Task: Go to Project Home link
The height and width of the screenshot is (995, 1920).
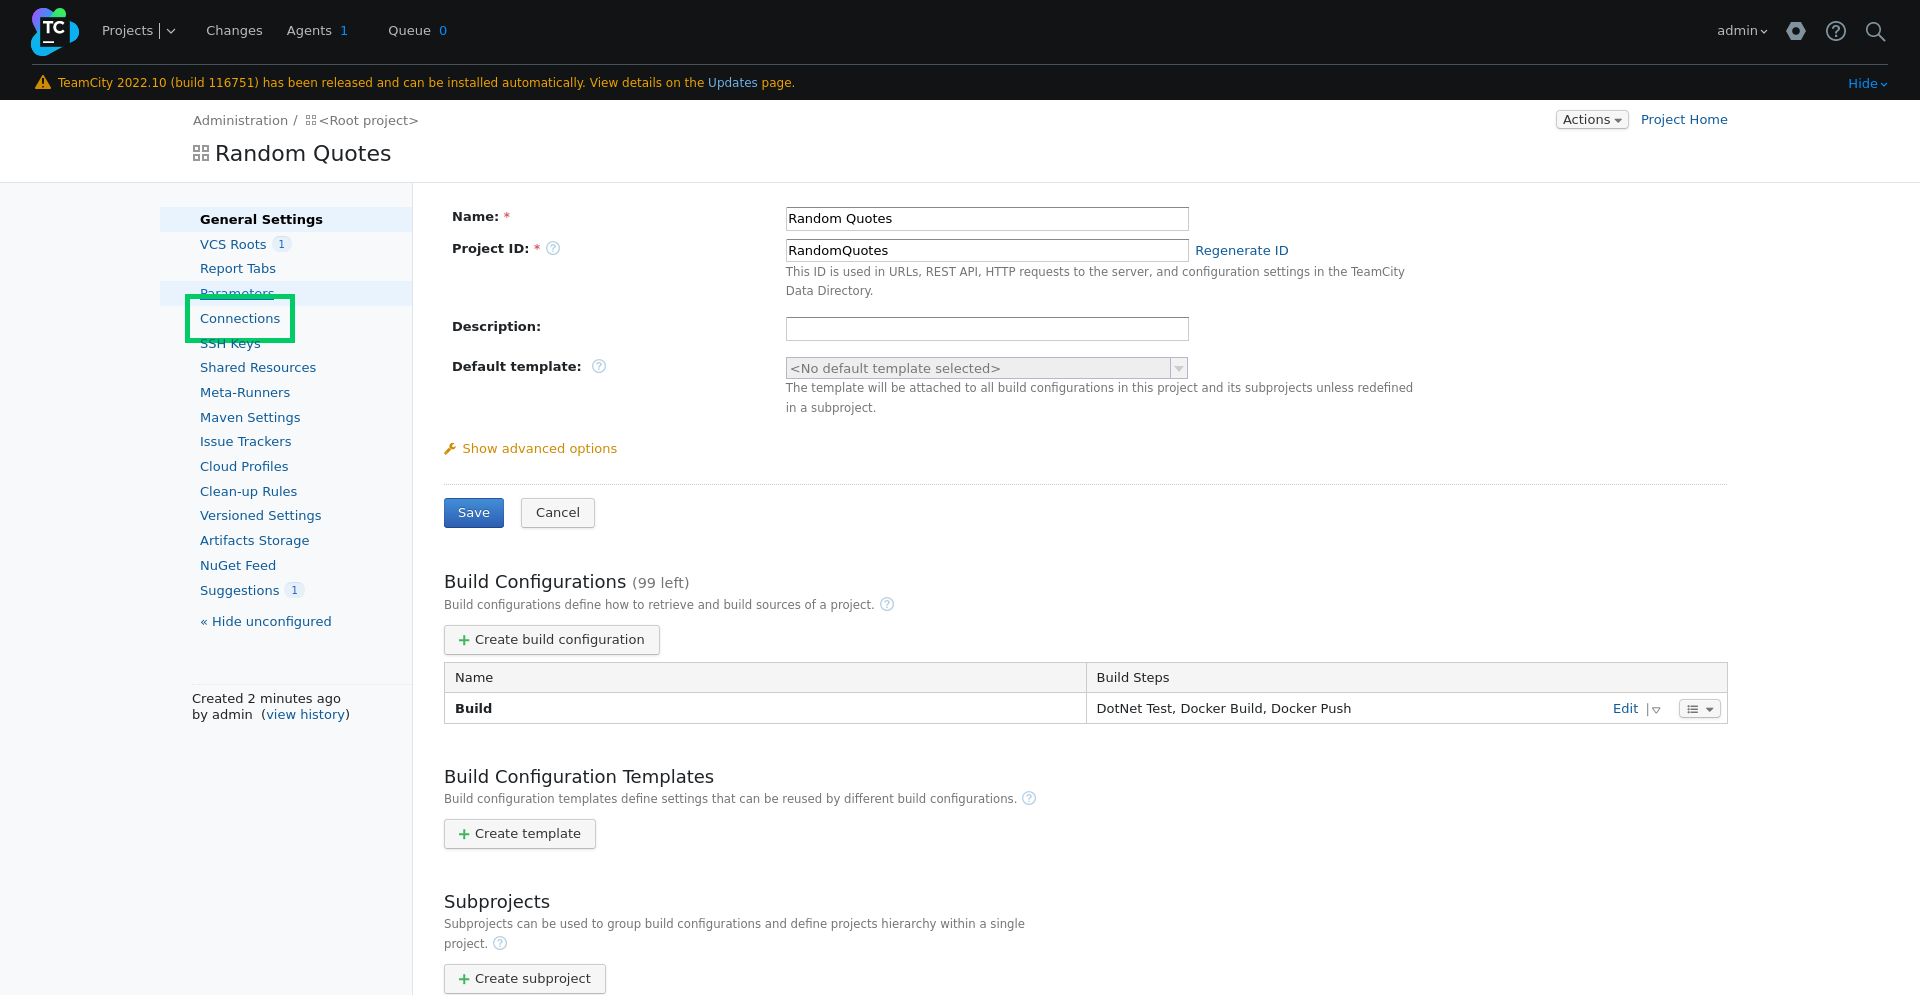Action: point(1684,120)
